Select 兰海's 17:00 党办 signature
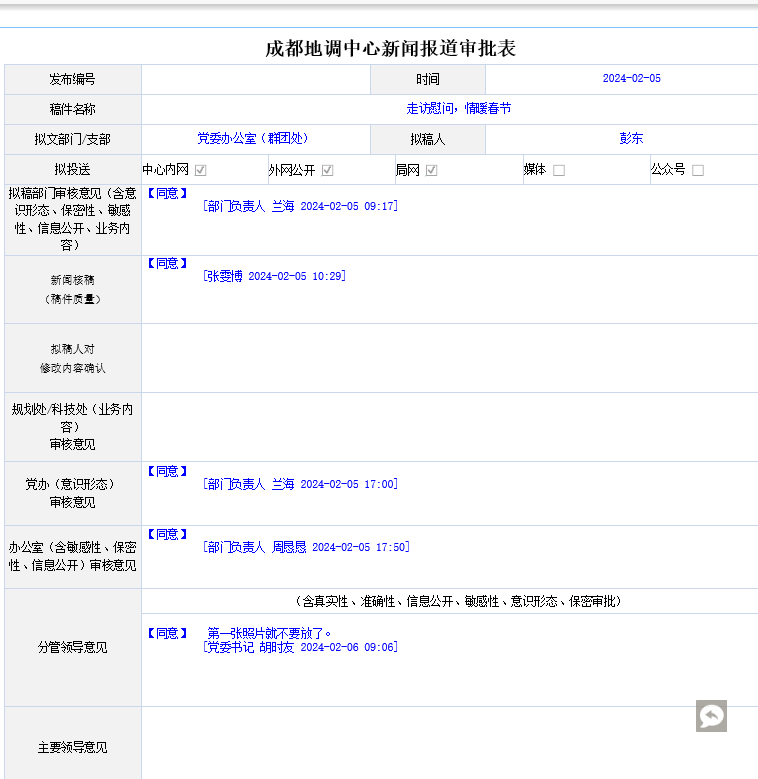The width and height of the screenshot is (758, 779). pos(300,484)
